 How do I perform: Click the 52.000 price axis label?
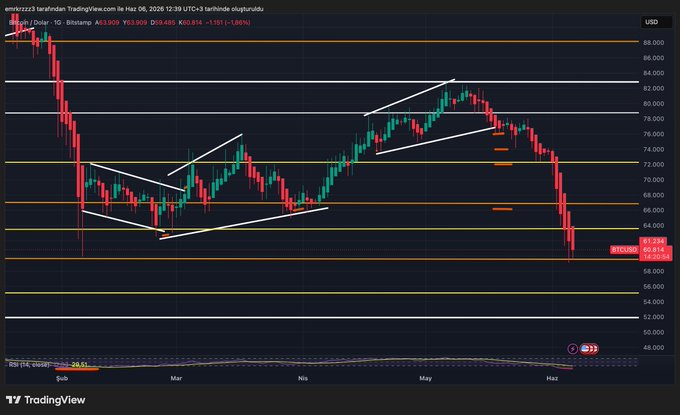(654, 317)
